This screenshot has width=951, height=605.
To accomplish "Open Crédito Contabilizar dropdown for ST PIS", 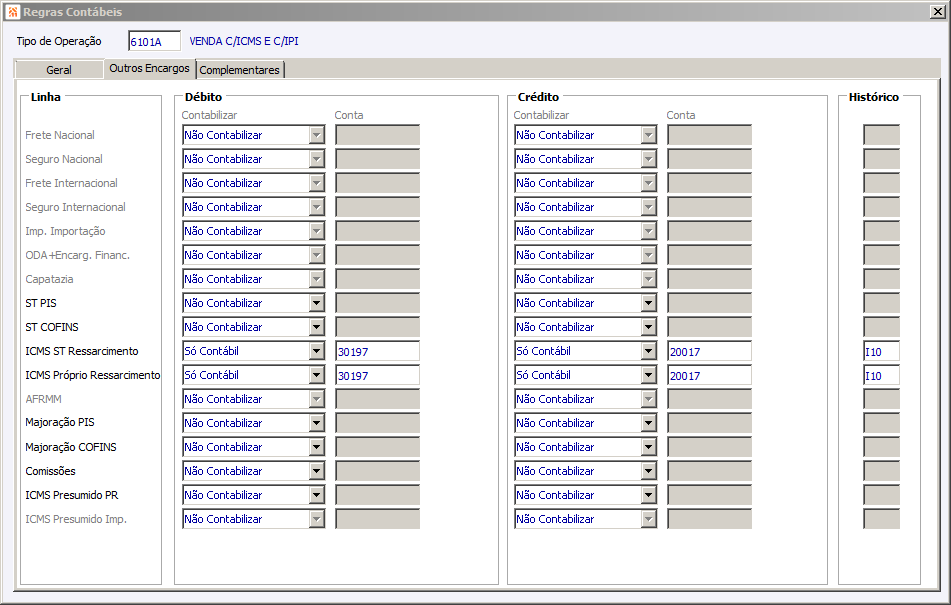I will tap(648, 303).
